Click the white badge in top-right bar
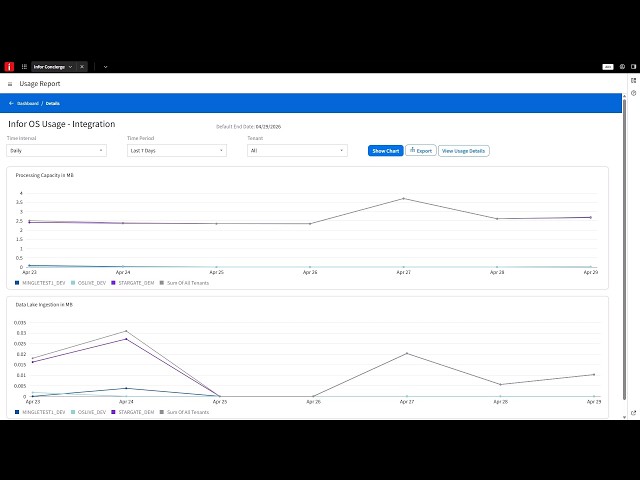This screenshot has width=640, height=480. pos(608,67)
